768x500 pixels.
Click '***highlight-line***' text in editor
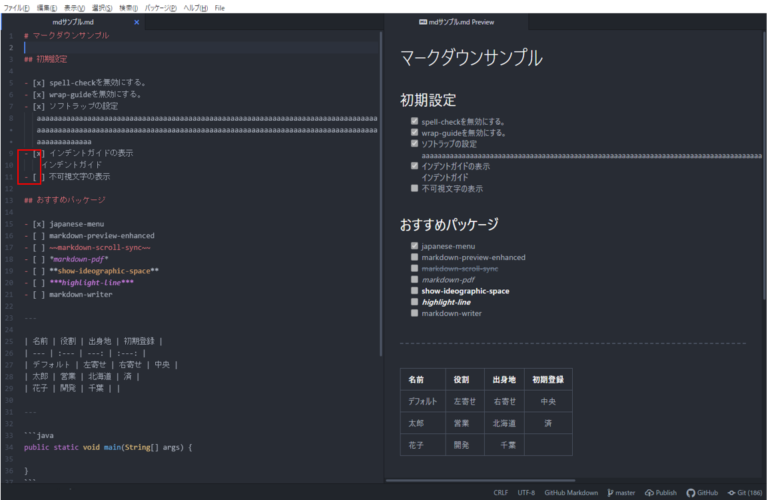pos(91,283)
